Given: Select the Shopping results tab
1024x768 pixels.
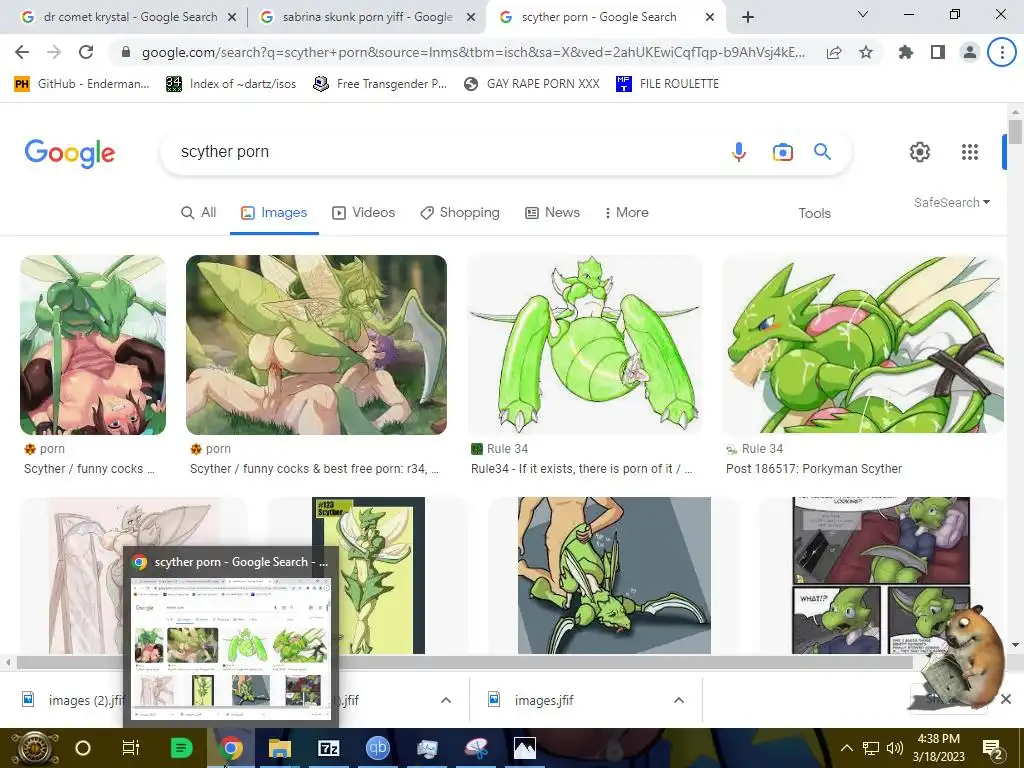Looking at the screenshot, I should [460, 212].
